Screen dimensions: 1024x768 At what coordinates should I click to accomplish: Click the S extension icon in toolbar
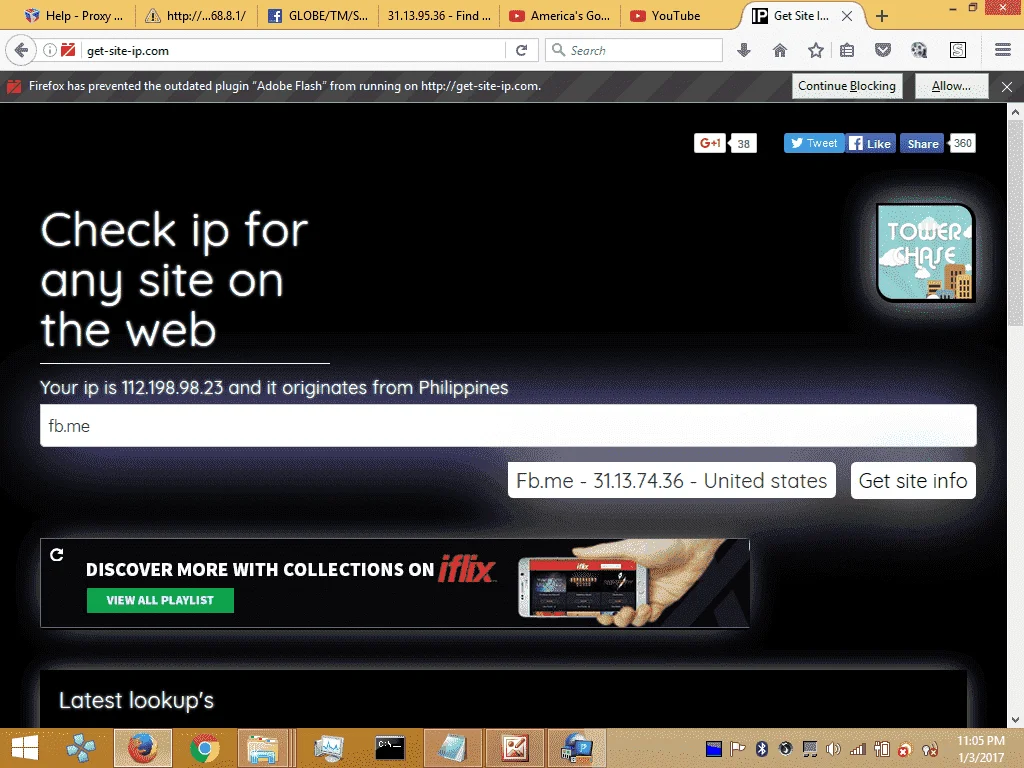(x=957, y=50)
